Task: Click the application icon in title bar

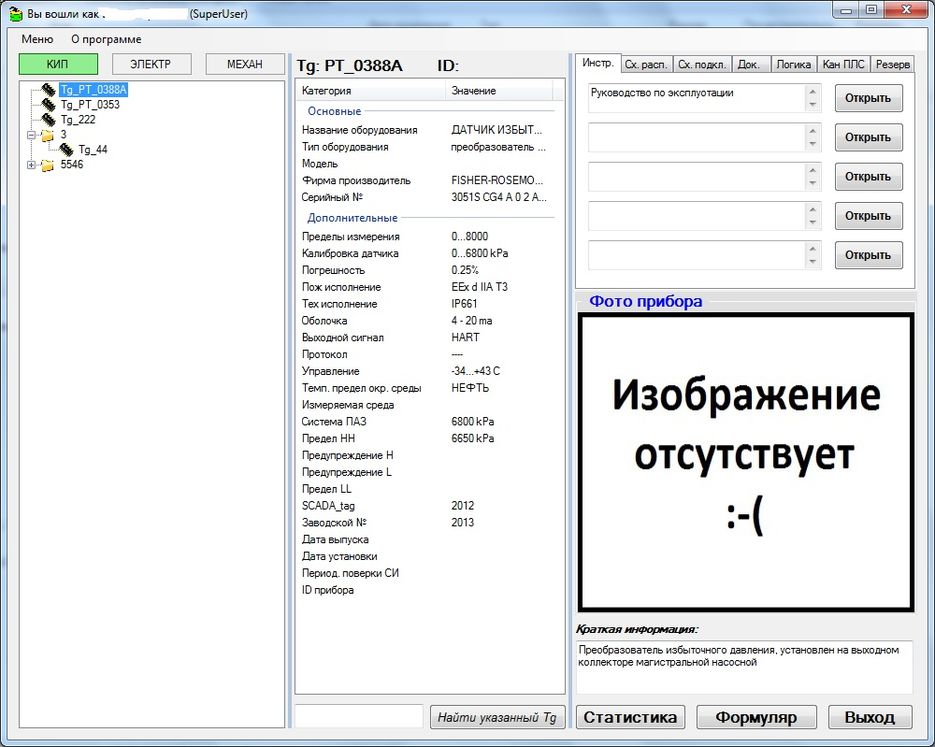Action: 15,14
